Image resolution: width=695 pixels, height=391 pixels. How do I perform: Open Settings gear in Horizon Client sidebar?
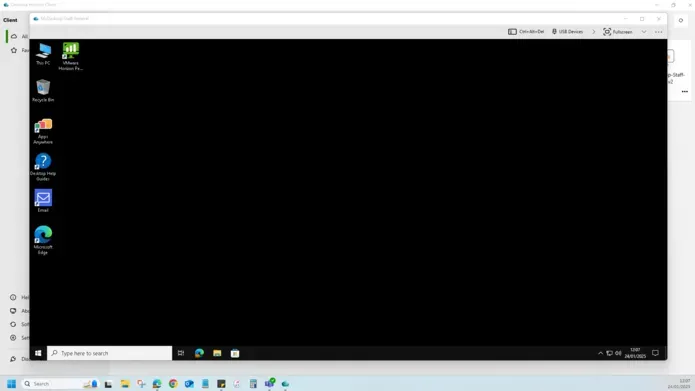13,338
